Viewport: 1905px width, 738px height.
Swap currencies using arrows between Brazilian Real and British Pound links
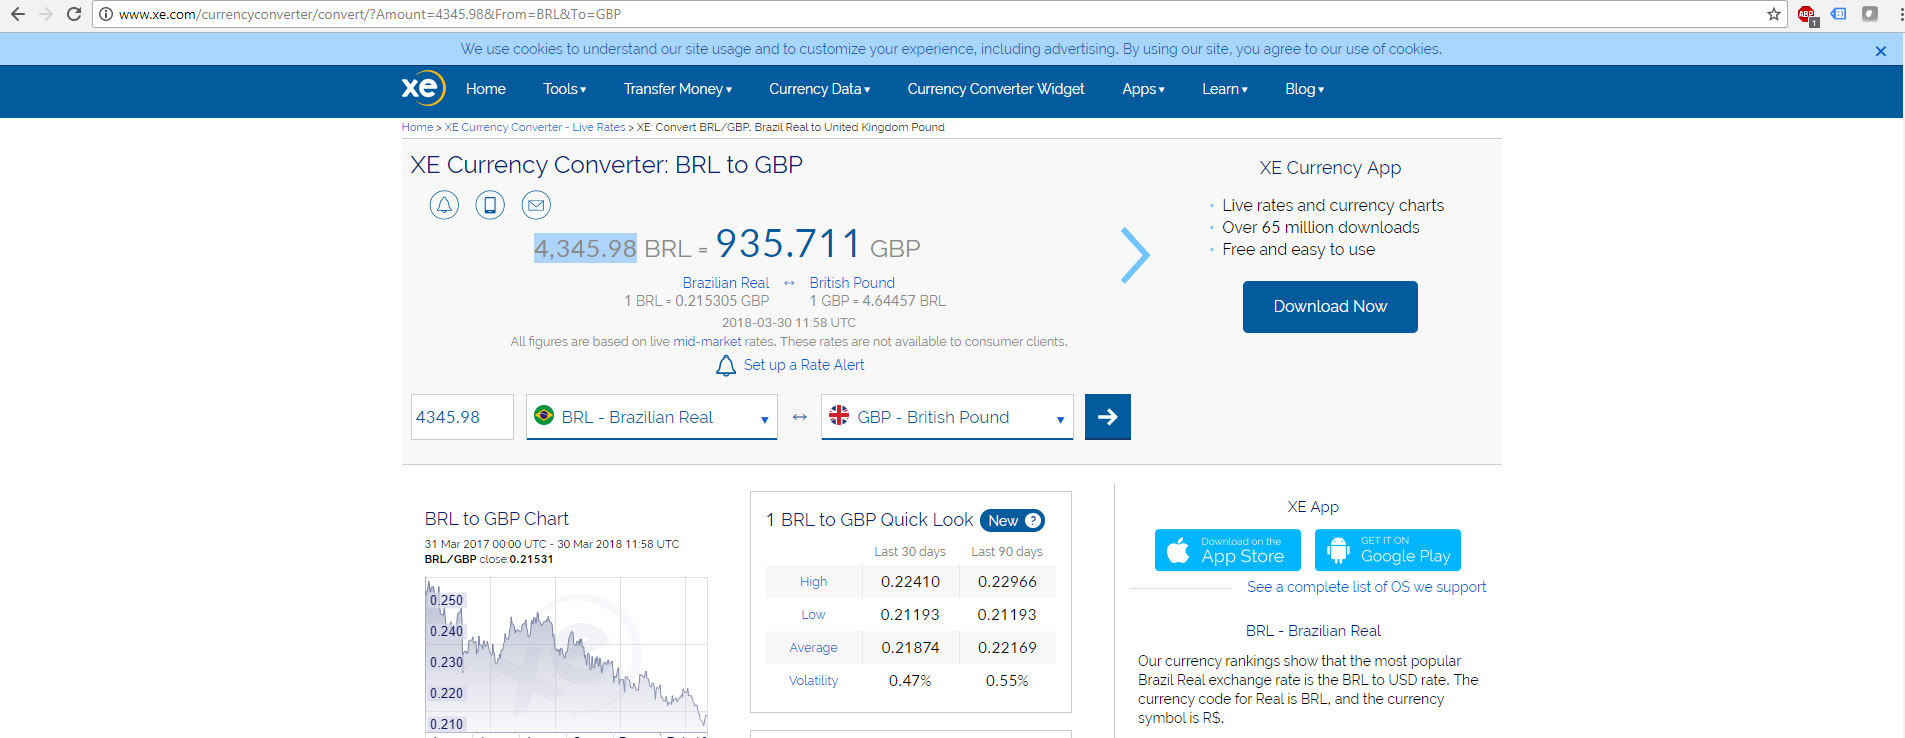coord(789,283)
